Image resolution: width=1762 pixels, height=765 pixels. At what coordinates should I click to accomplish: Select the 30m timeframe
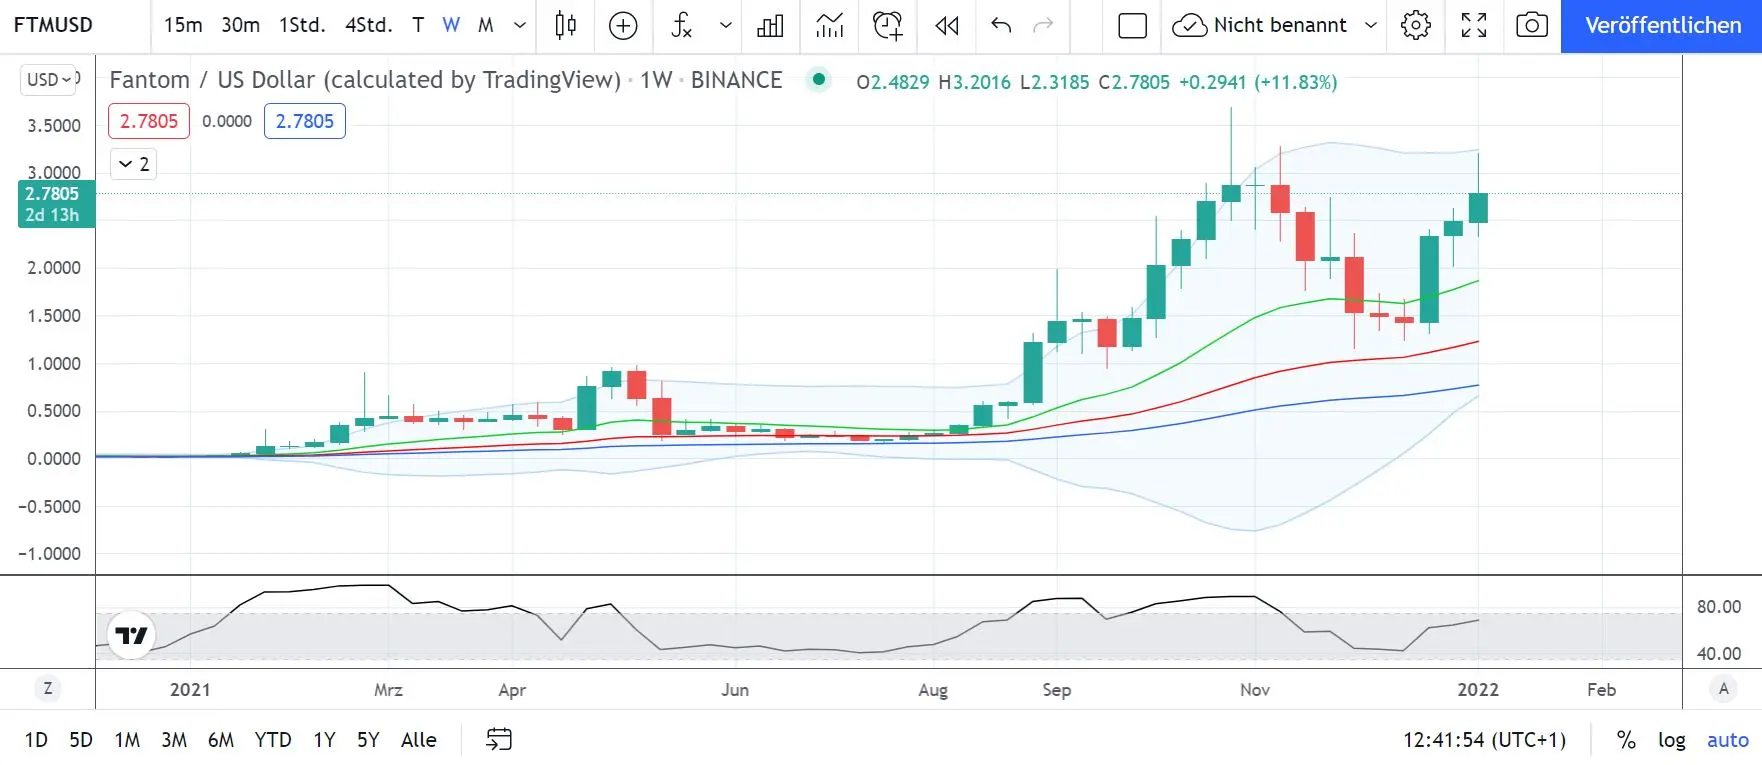(240, 25)
